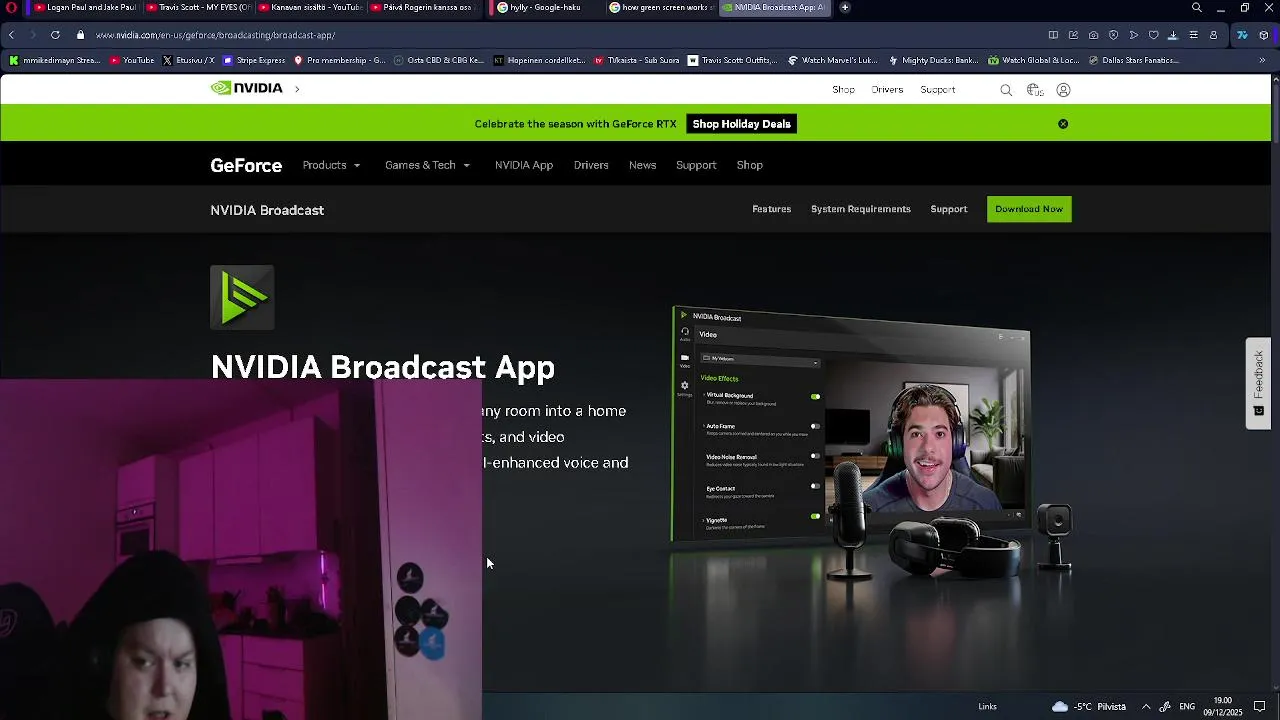Open browser downloads icon

coord(1173,35)
